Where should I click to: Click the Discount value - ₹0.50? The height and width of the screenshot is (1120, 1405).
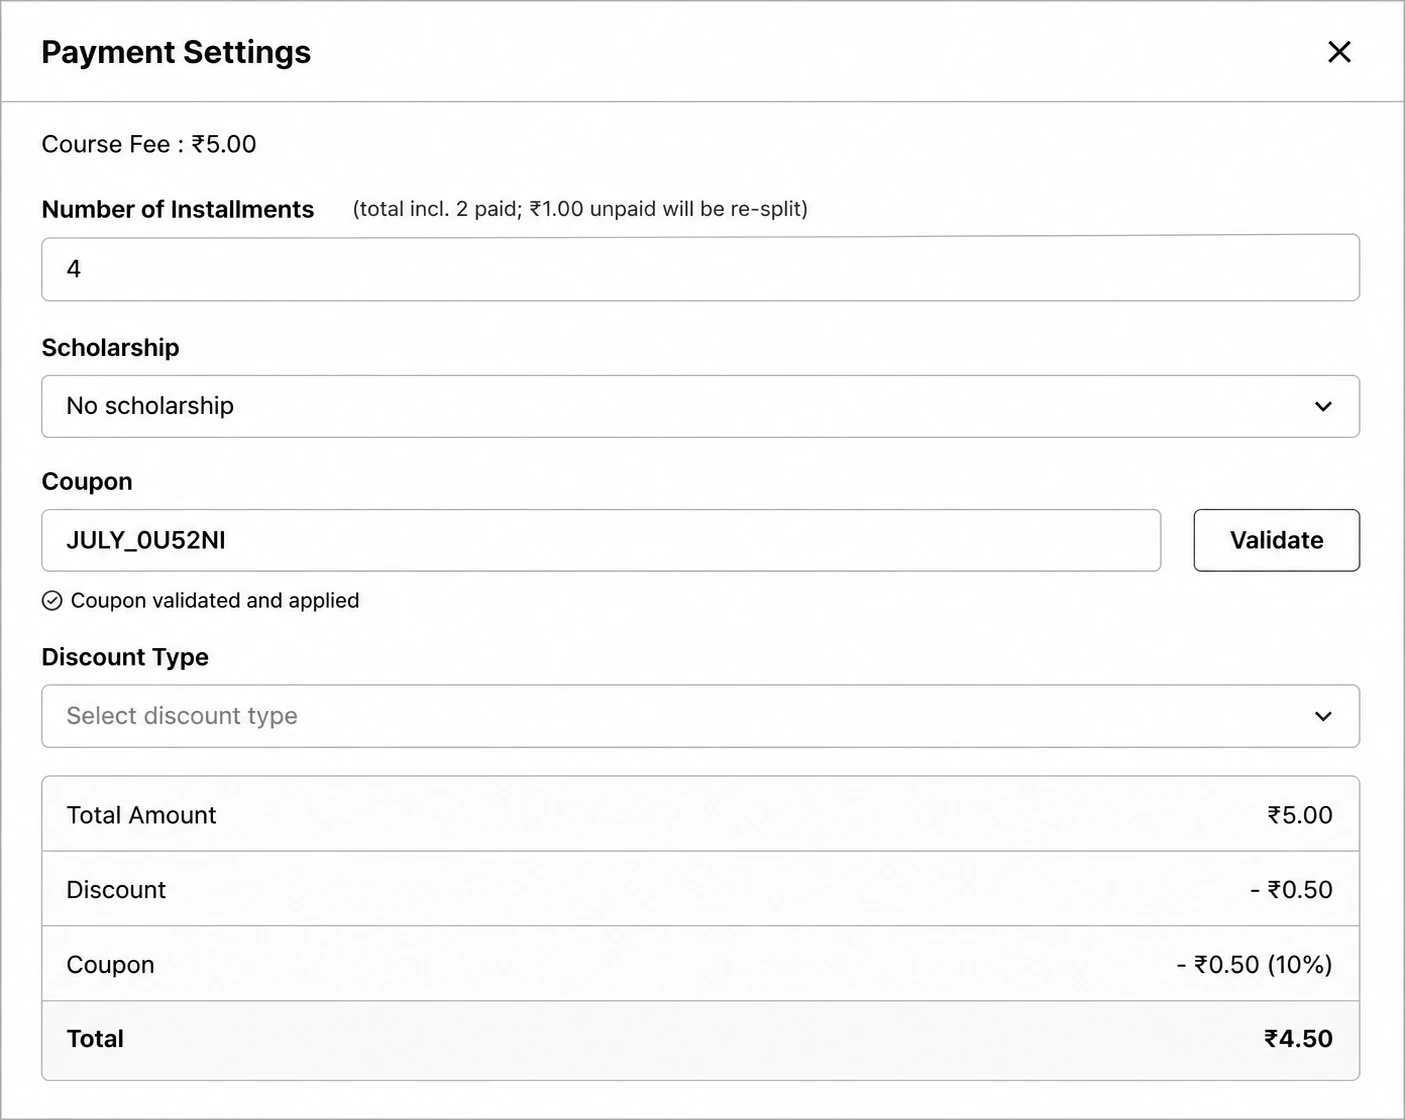(1291, 890)
